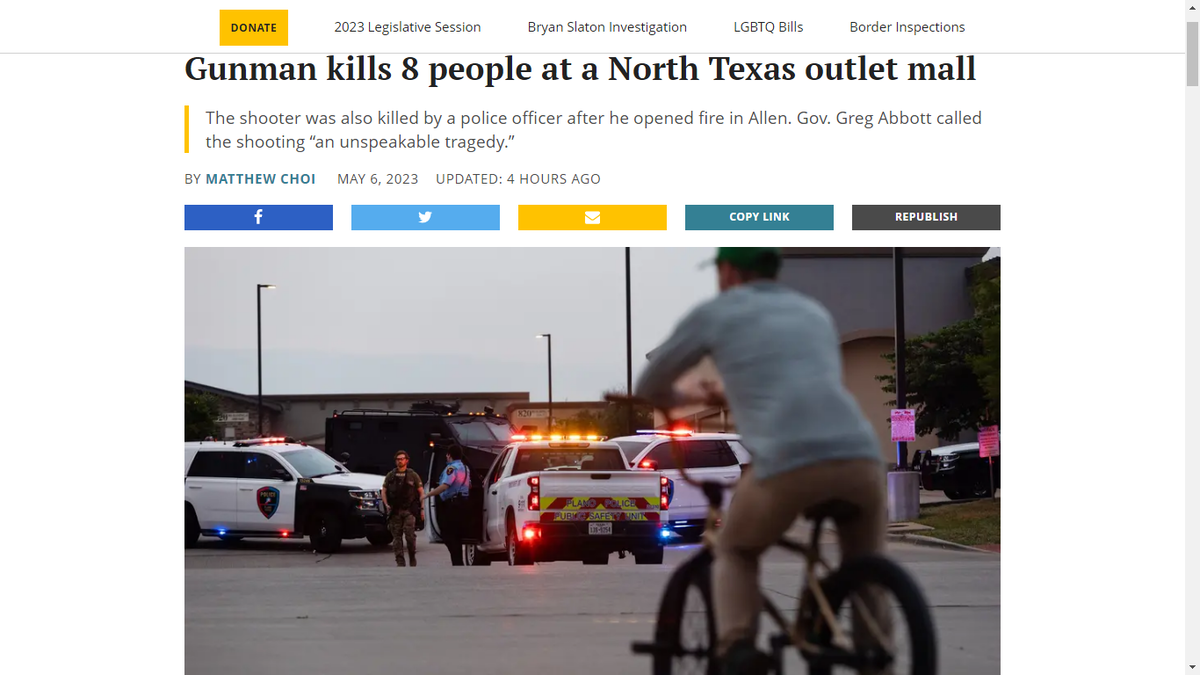Click the yellow DONATE button

pos(254,27)
